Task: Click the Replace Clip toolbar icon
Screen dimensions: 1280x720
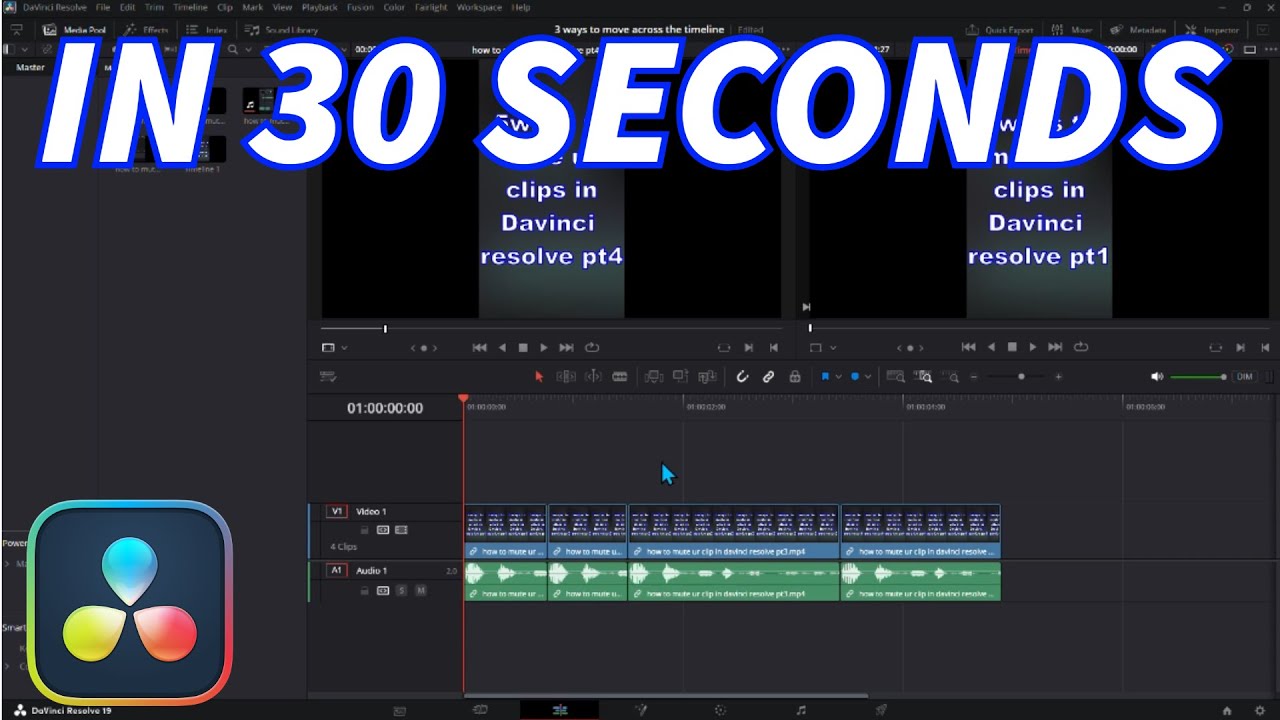Action: (708, 377)
